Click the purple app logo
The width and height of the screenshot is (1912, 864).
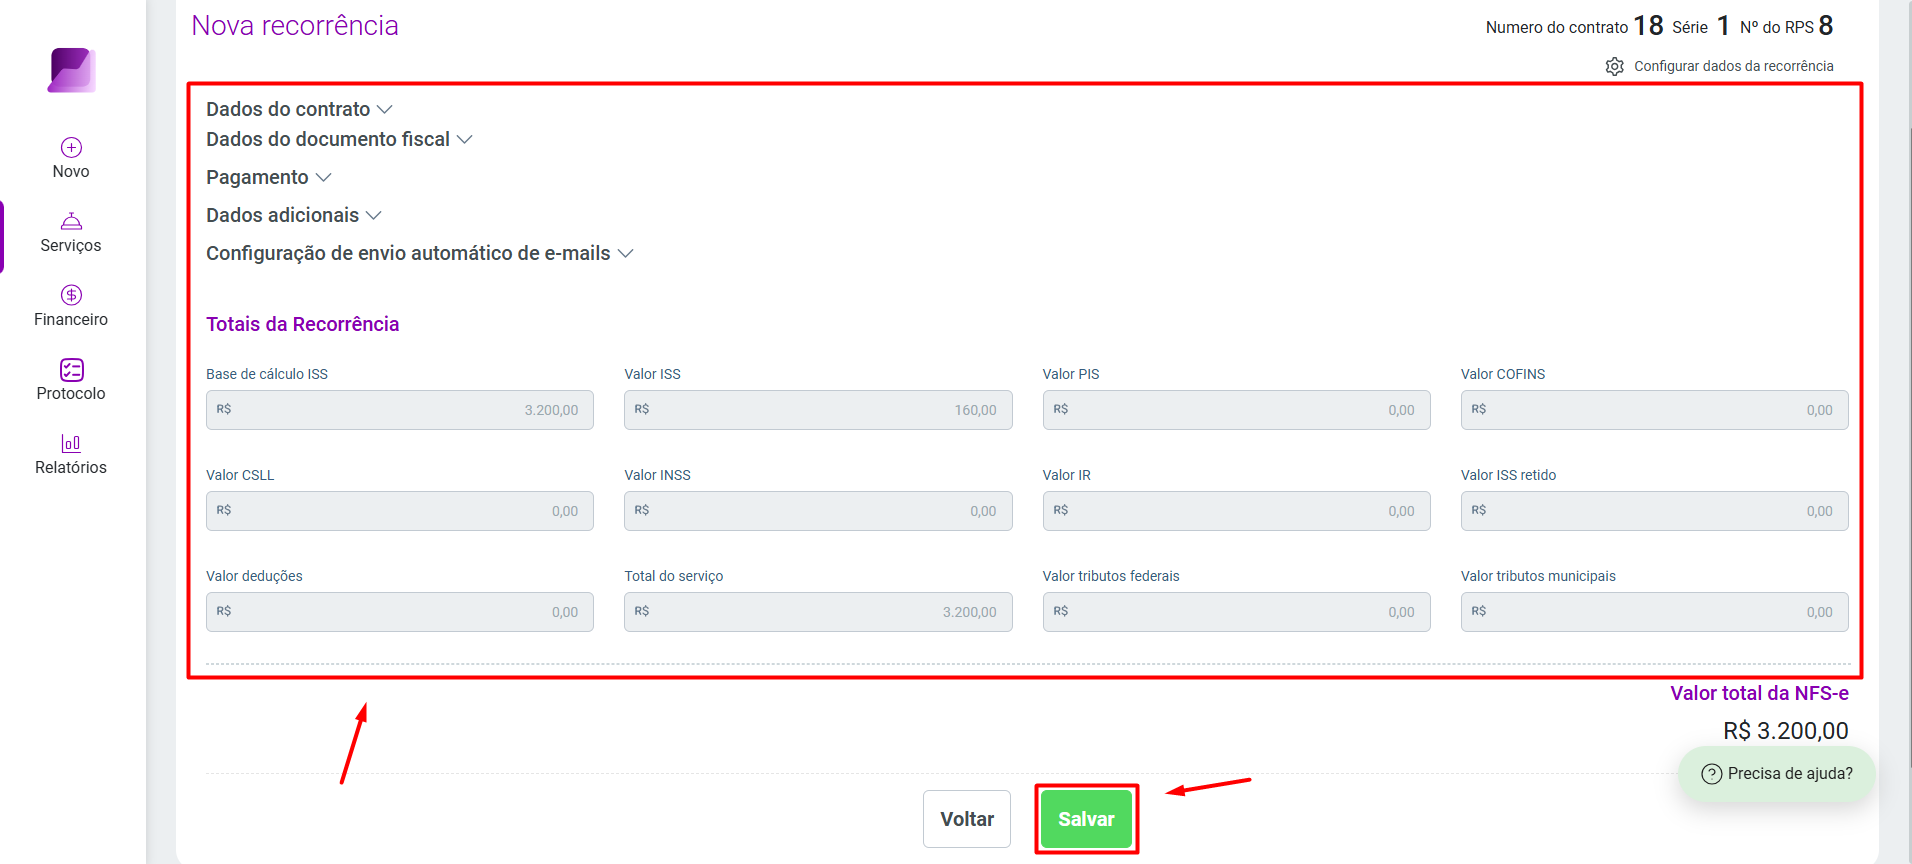[x=71, y=70]
